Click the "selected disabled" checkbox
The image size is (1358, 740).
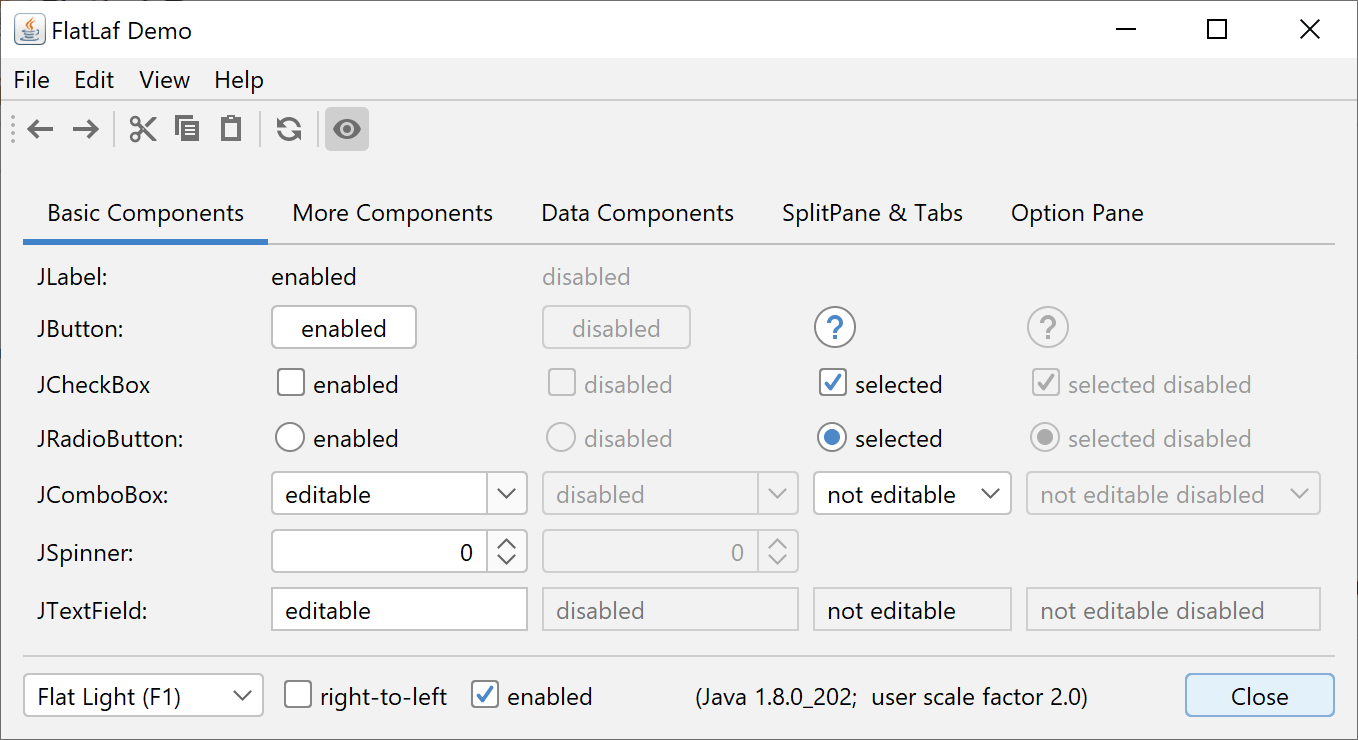click(1046, 383)
